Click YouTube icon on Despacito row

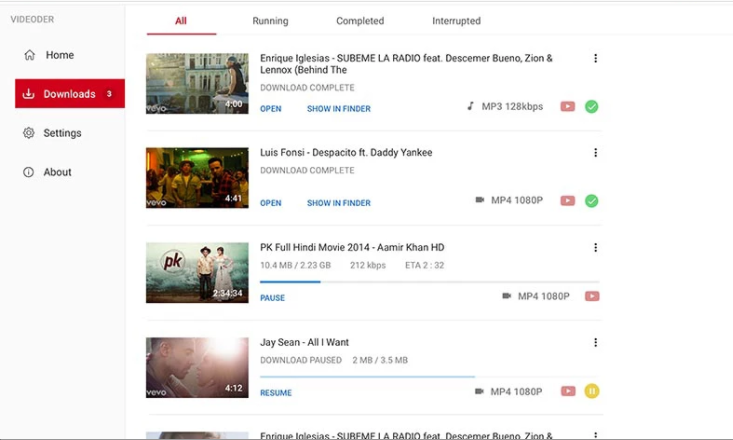568,201
